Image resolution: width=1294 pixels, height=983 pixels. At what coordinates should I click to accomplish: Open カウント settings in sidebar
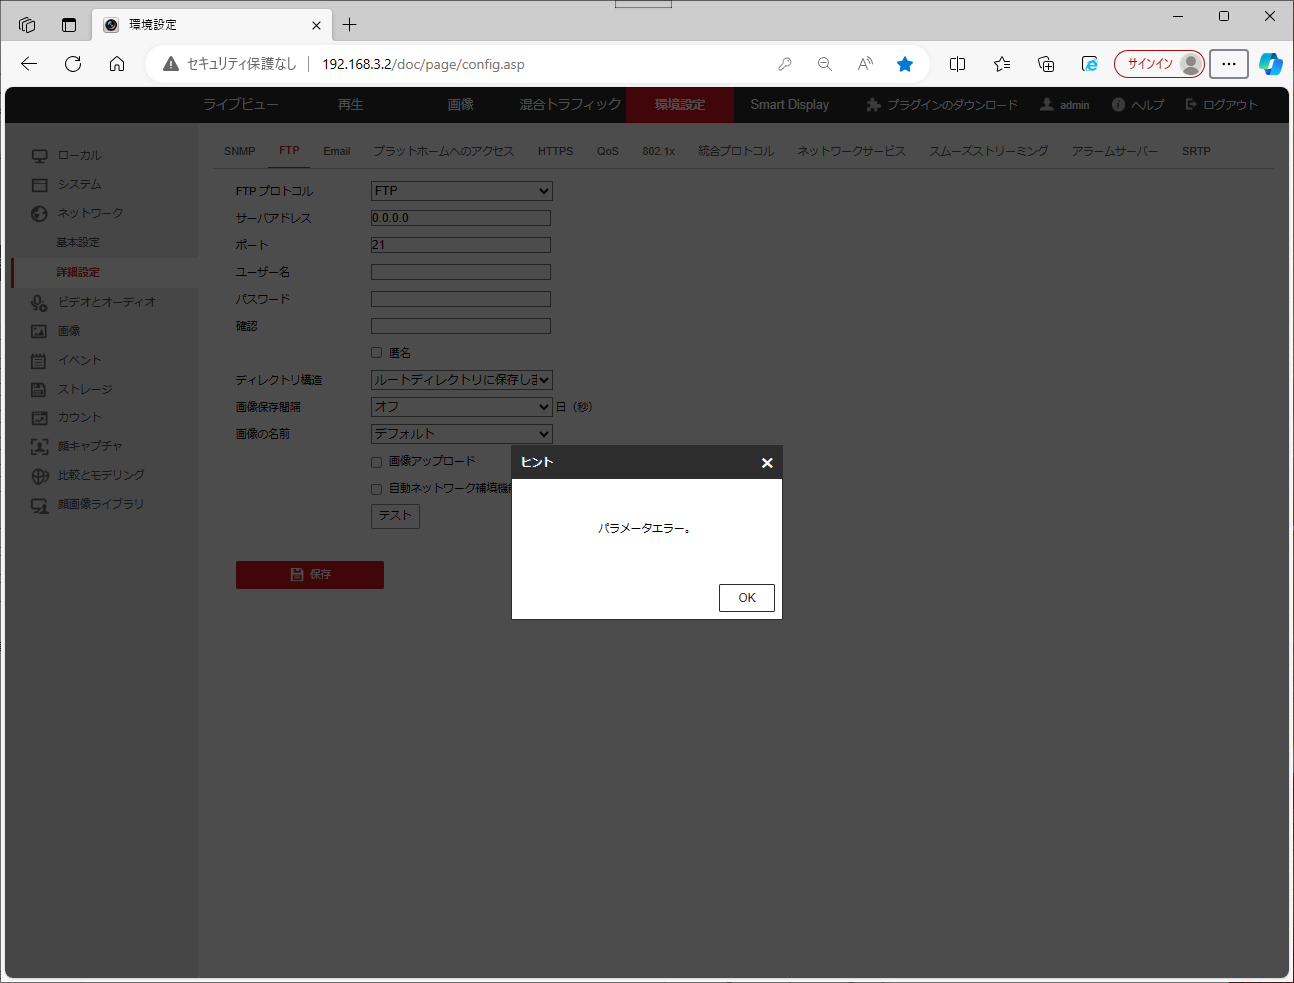79,418
